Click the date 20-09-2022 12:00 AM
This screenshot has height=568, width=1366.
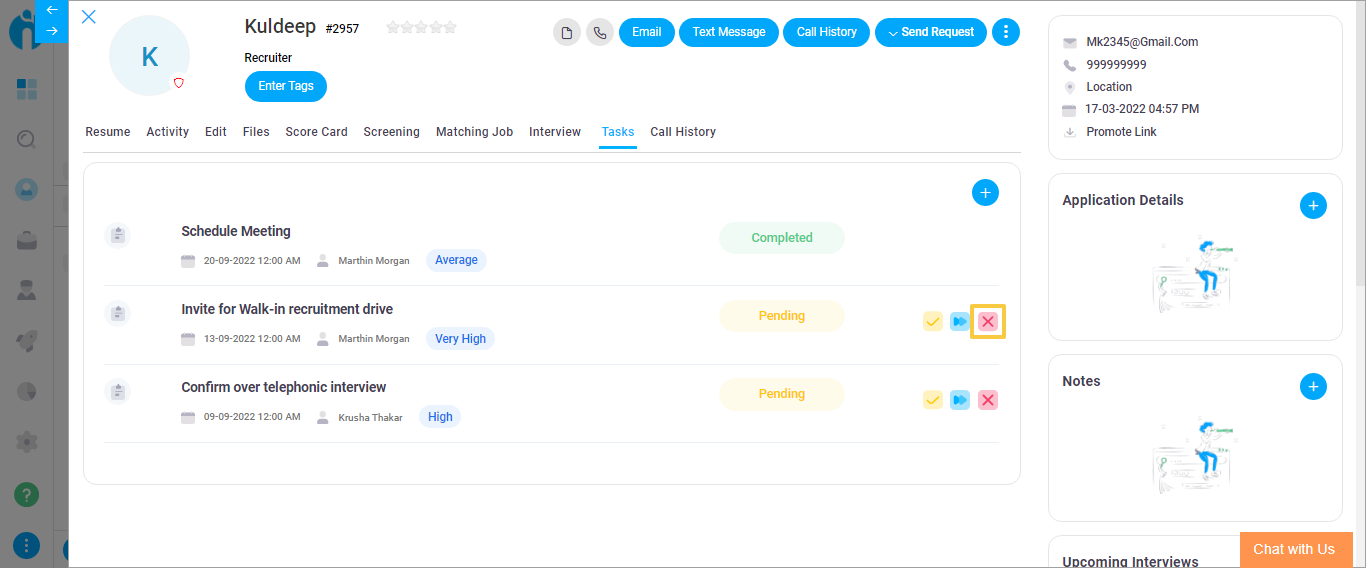pos(252,261)
